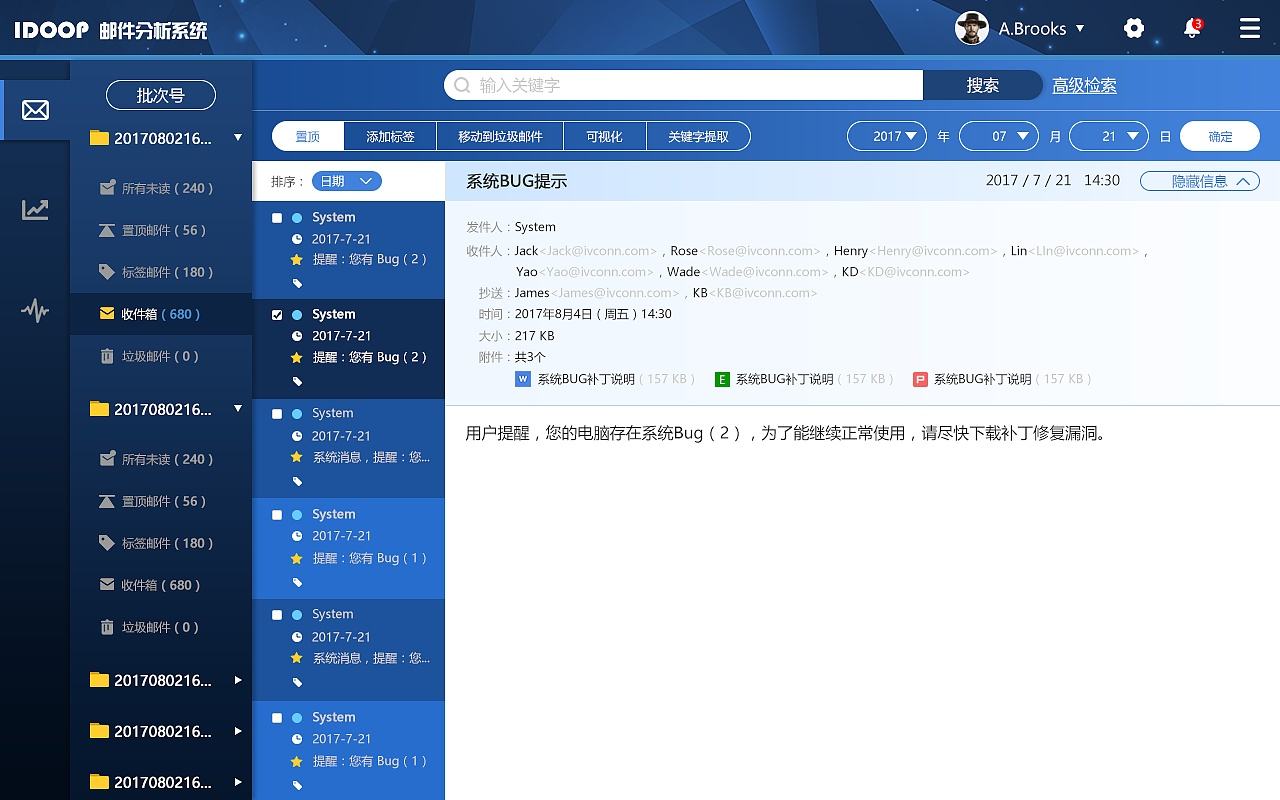This screenshot has height=800, width=1280.
Task: Click the star icon on first System email
Action: [296, 259]
